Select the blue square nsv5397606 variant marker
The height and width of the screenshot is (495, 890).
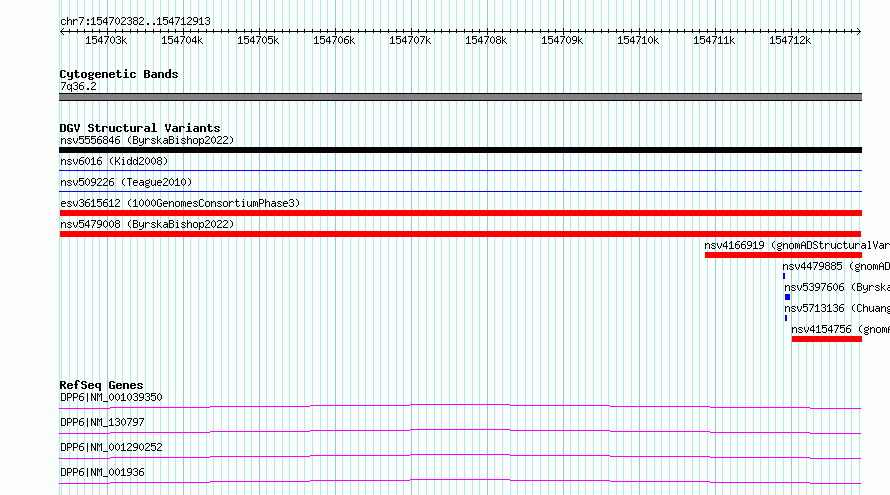tap(787, 297)
